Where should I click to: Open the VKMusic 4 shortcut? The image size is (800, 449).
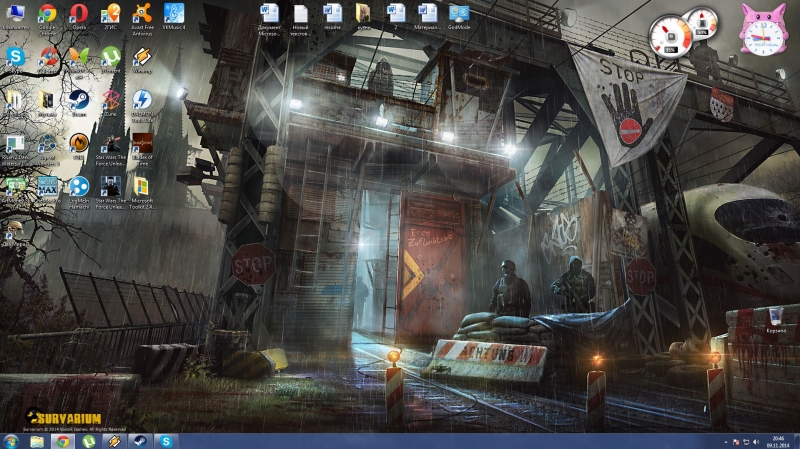pyautogui.click(x=173, y=15)
